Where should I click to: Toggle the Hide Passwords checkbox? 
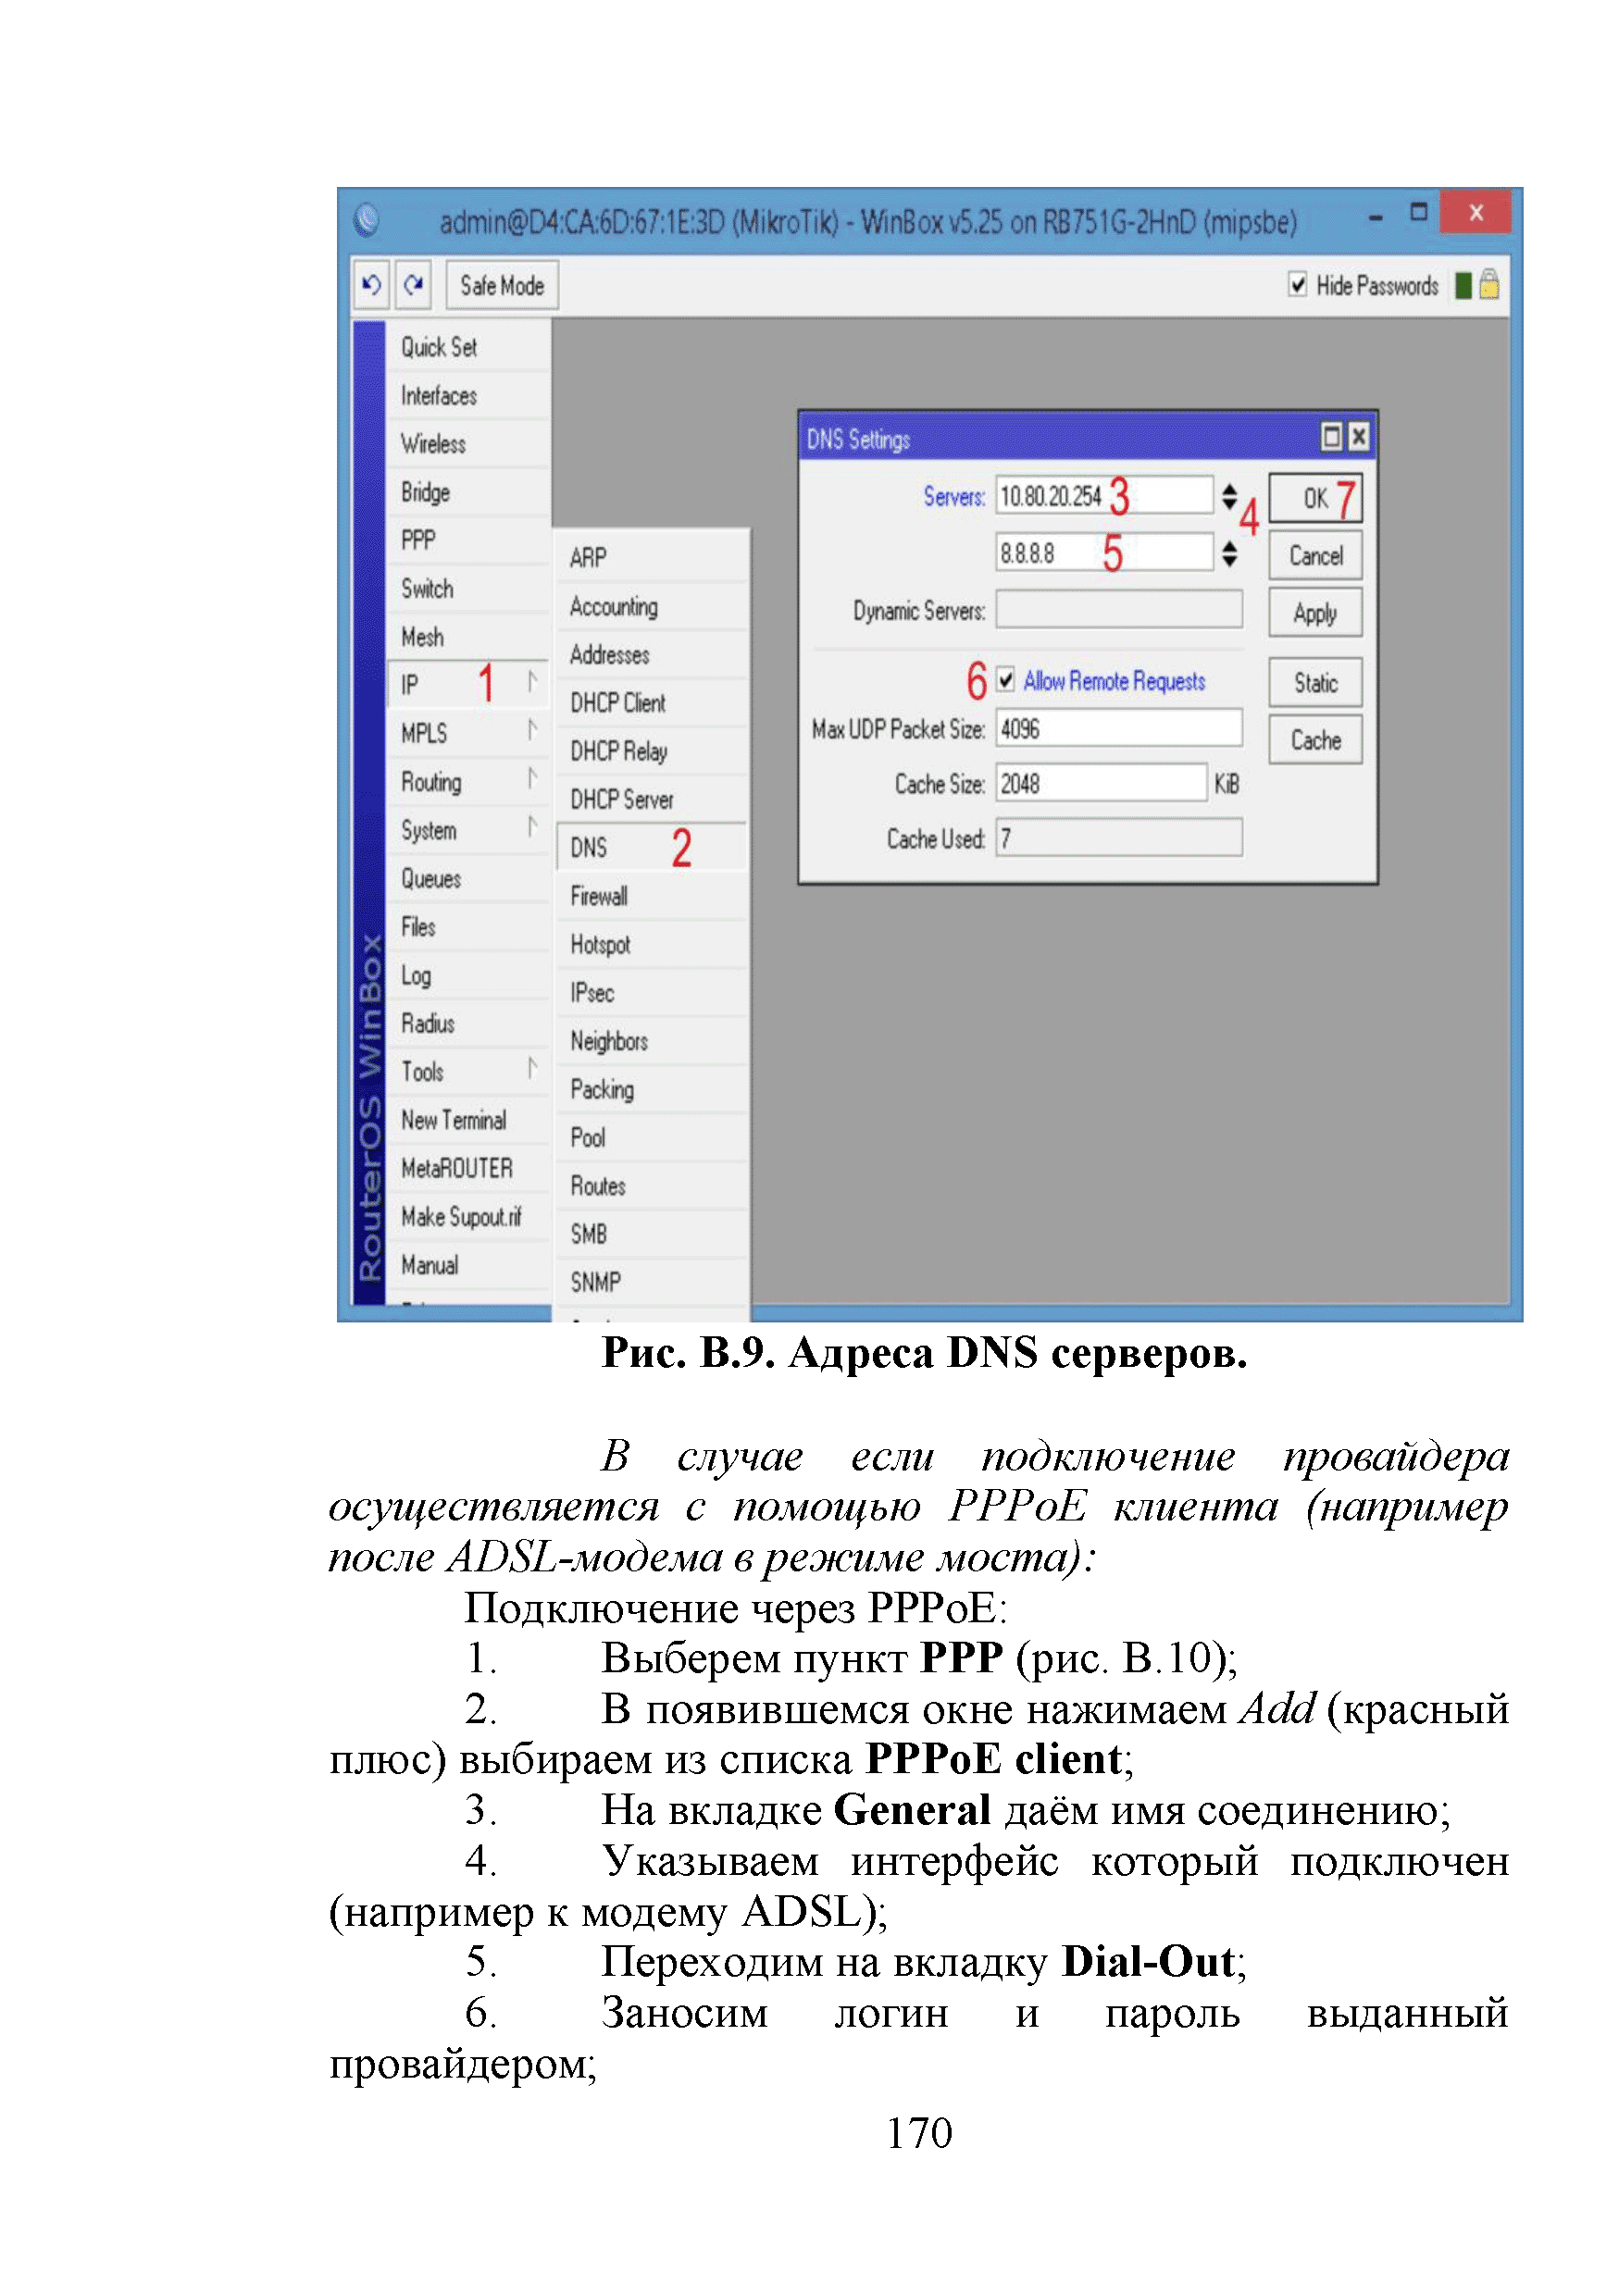(x=1297, y=285)
